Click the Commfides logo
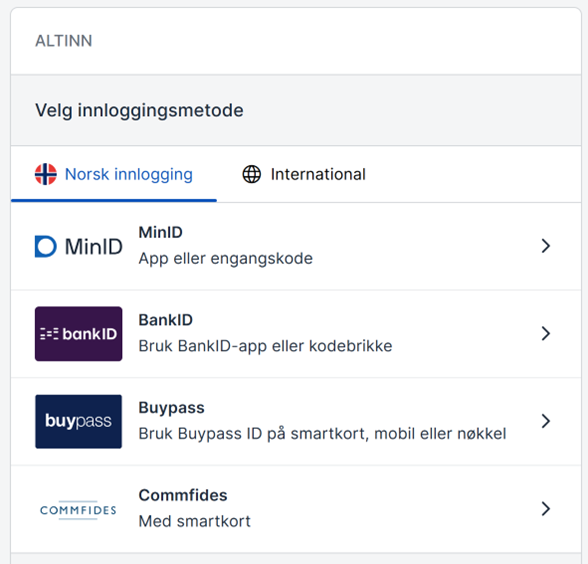 click(x=78, y=510)
